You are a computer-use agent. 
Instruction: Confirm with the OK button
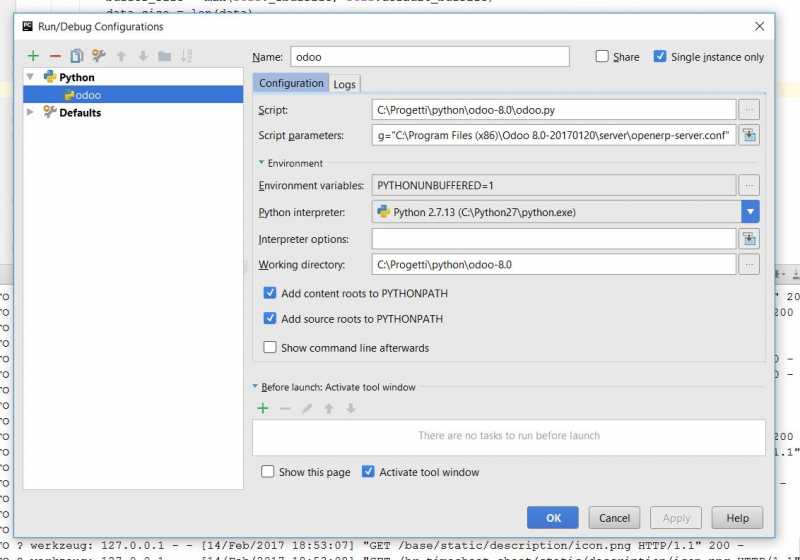click(553, 518)
